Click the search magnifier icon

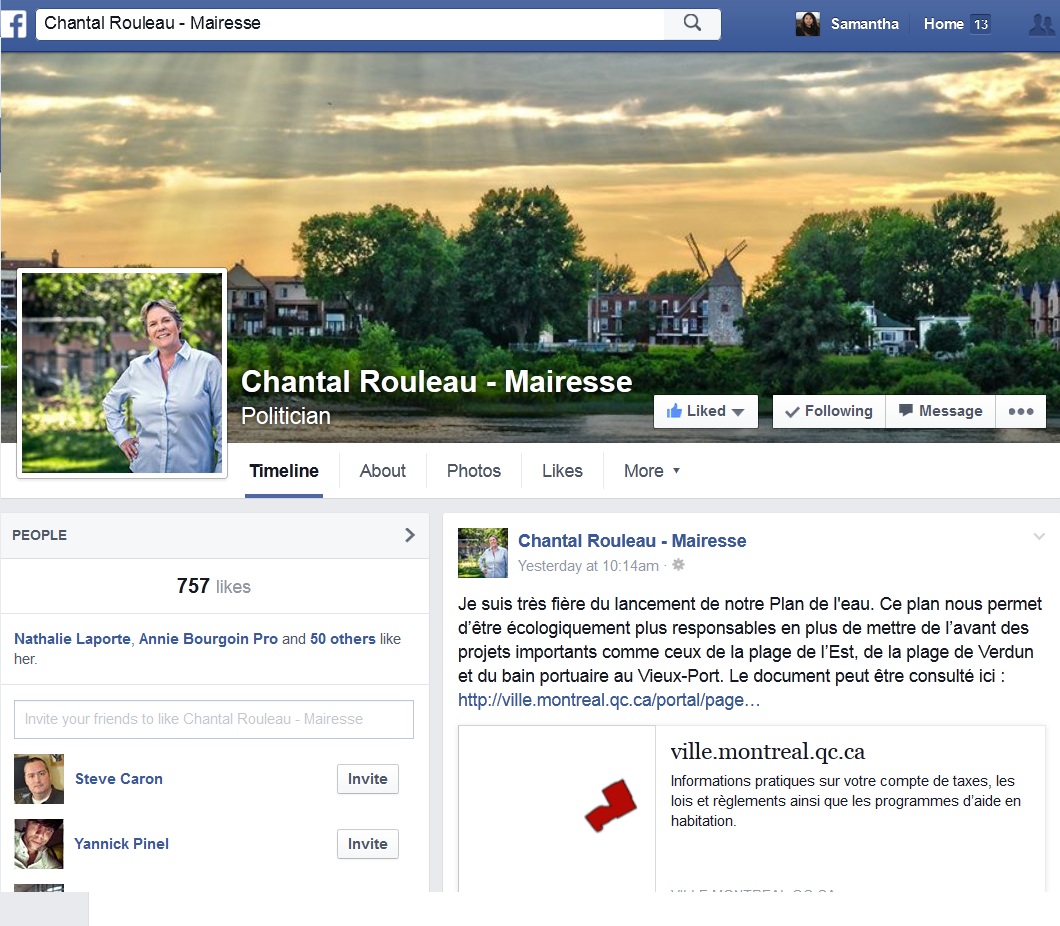pyautogui.click(x=692, y=23)
